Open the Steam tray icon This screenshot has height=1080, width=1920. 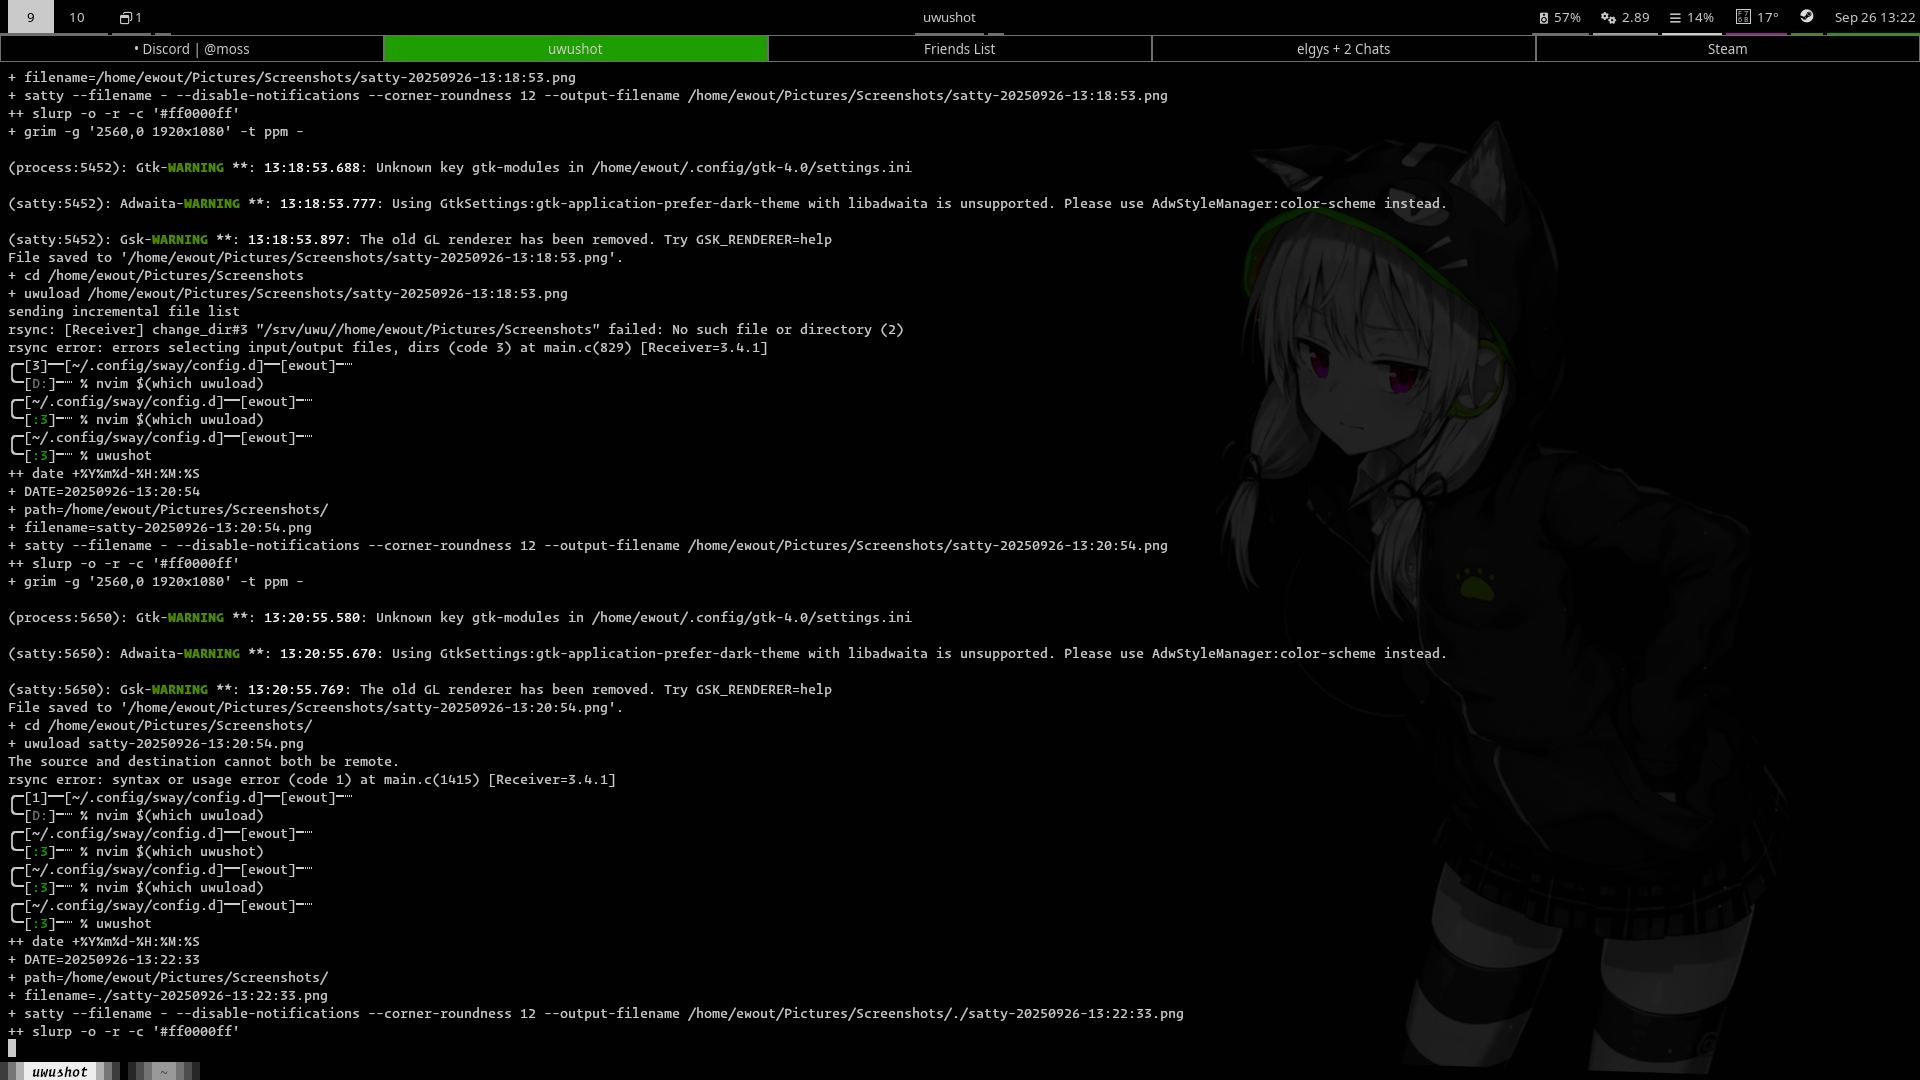pos(1807,16)
